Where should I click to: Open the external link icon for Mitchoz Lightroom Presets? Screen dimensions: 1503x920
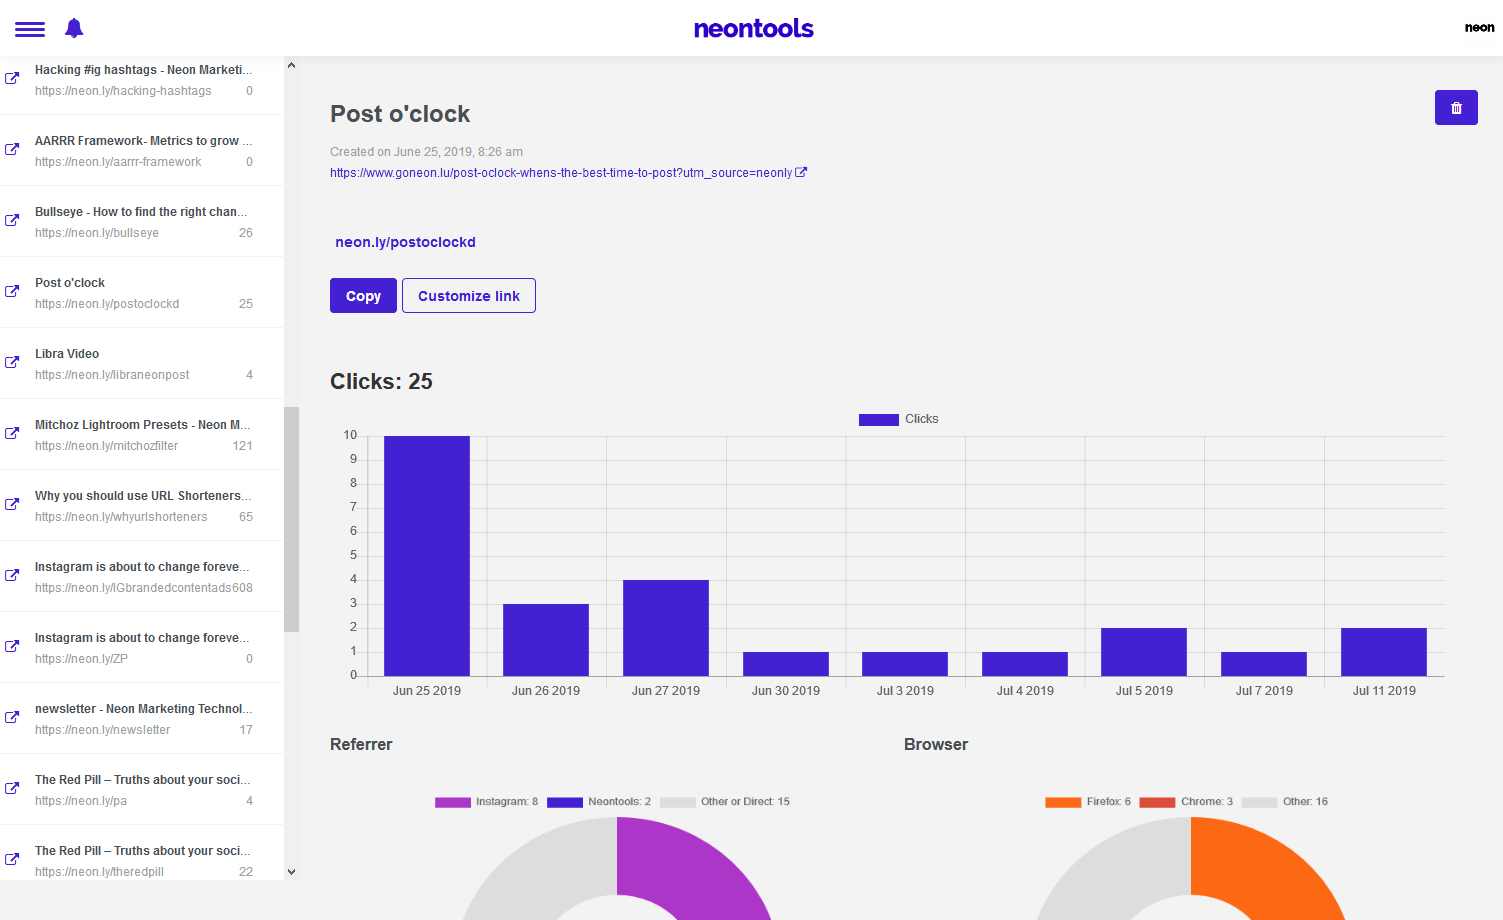(x=13, y=433)
